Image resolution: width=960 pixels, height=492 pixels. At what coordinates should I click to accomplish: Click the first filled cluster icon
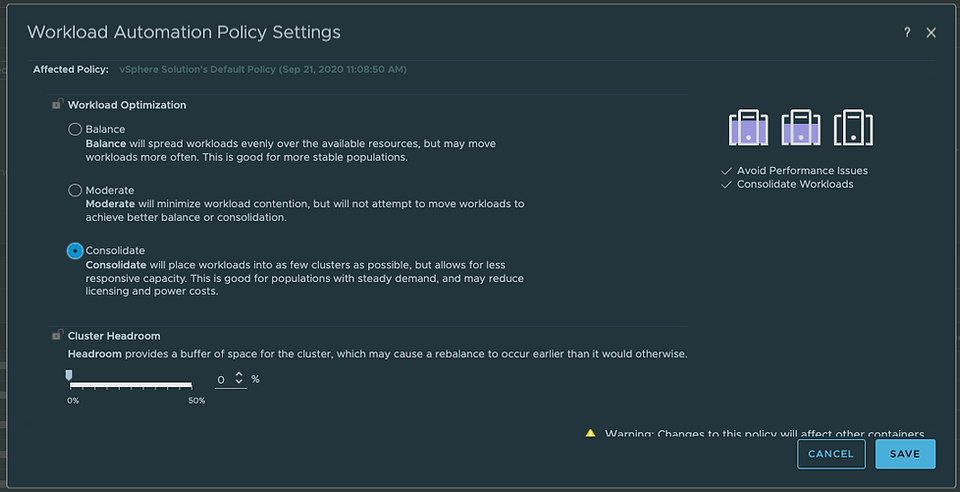[748, 127]
